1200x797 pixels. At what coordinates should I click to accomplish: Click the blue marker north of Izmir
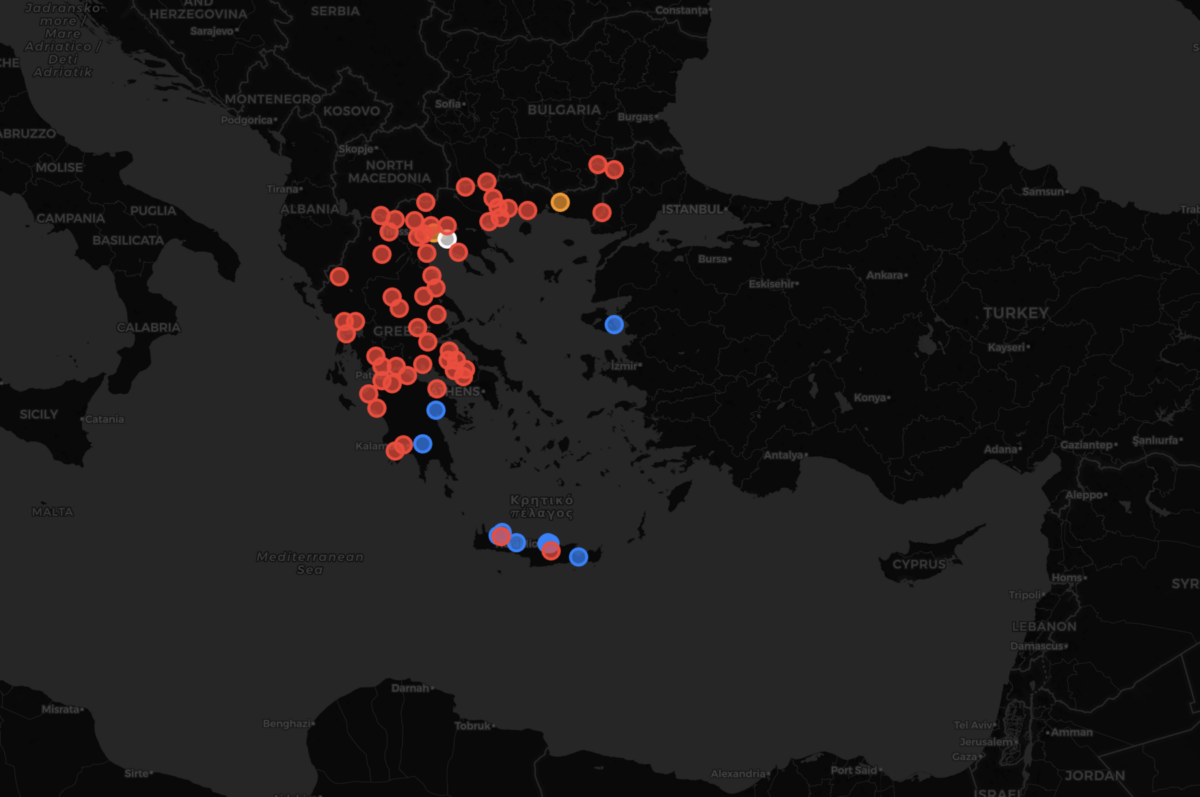click(x=614, y=324)
